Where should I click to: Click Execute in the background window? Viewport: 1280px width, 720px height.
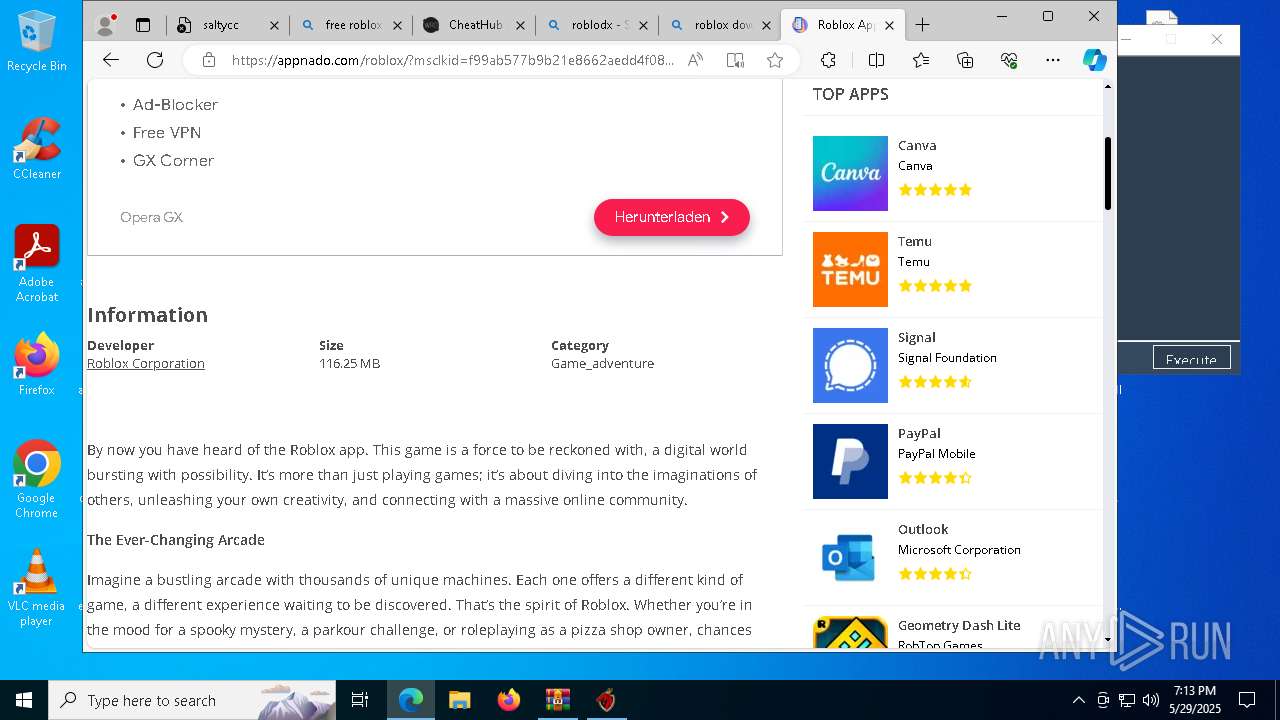click(x=1191, y=359)
